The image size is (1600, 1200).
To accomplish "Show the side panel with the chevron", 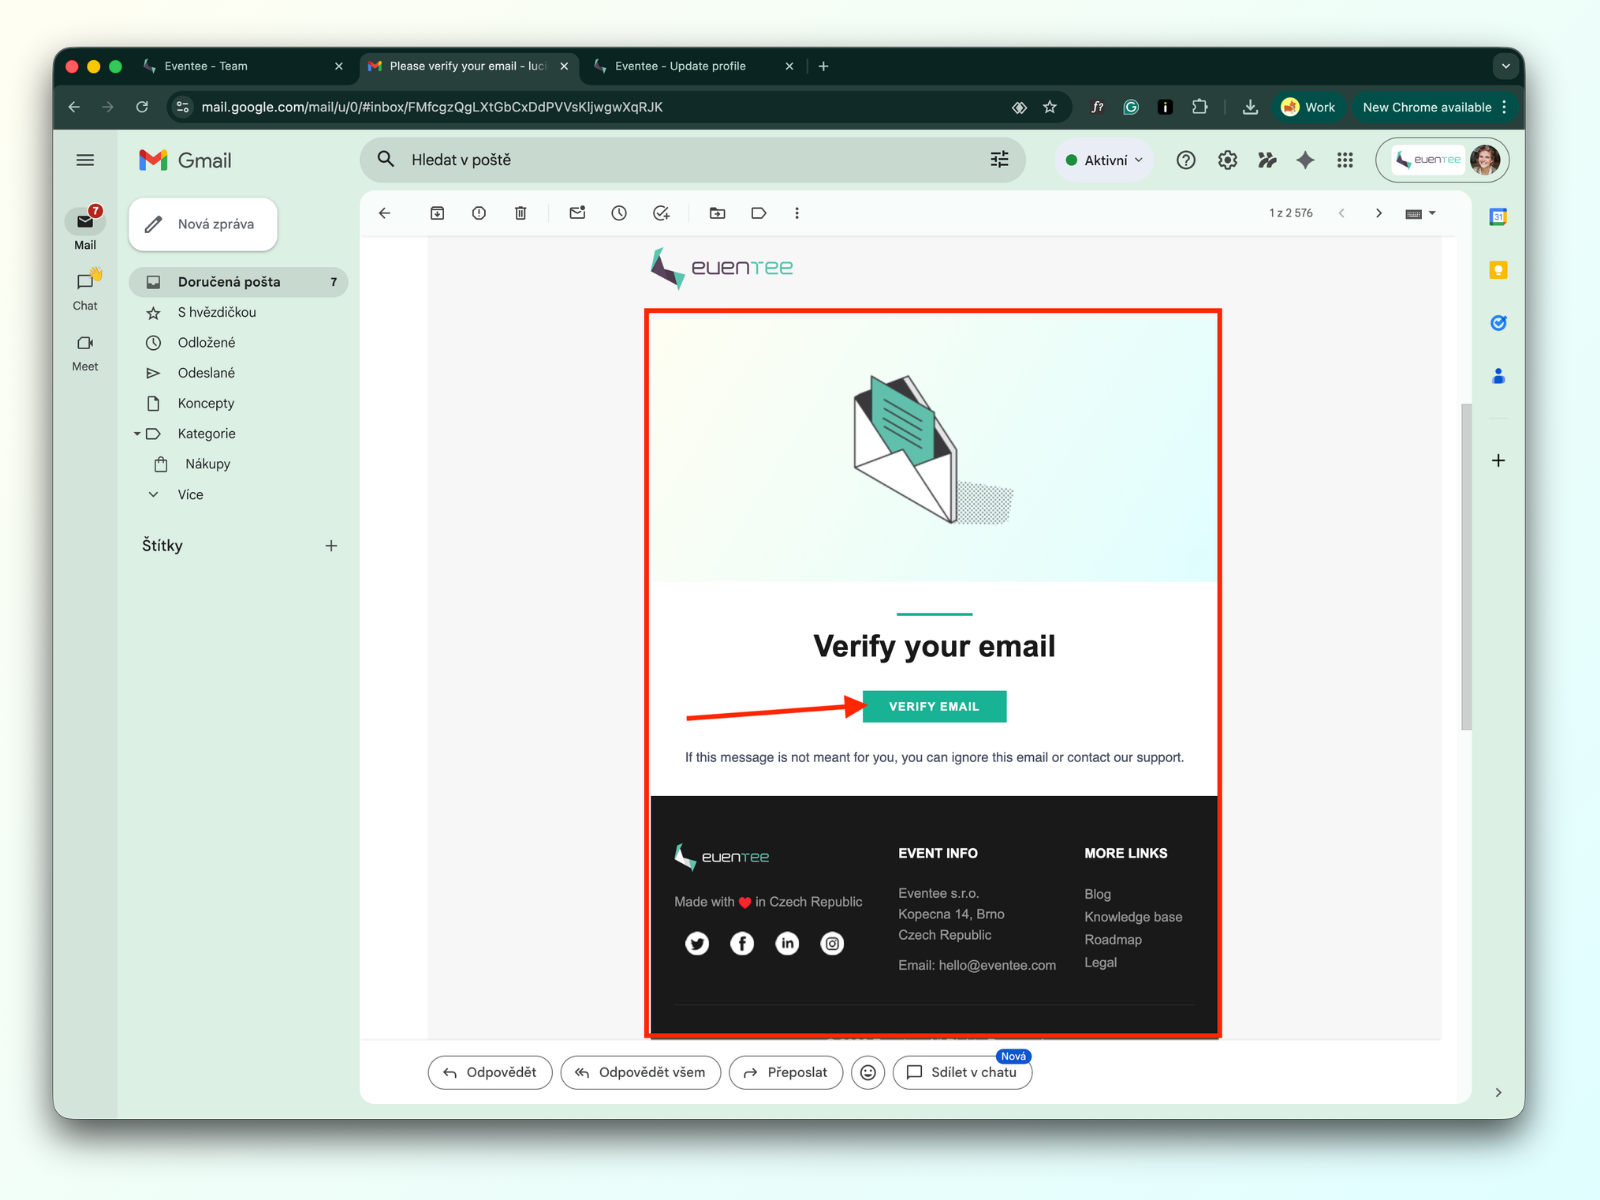I will 1498,1092.
